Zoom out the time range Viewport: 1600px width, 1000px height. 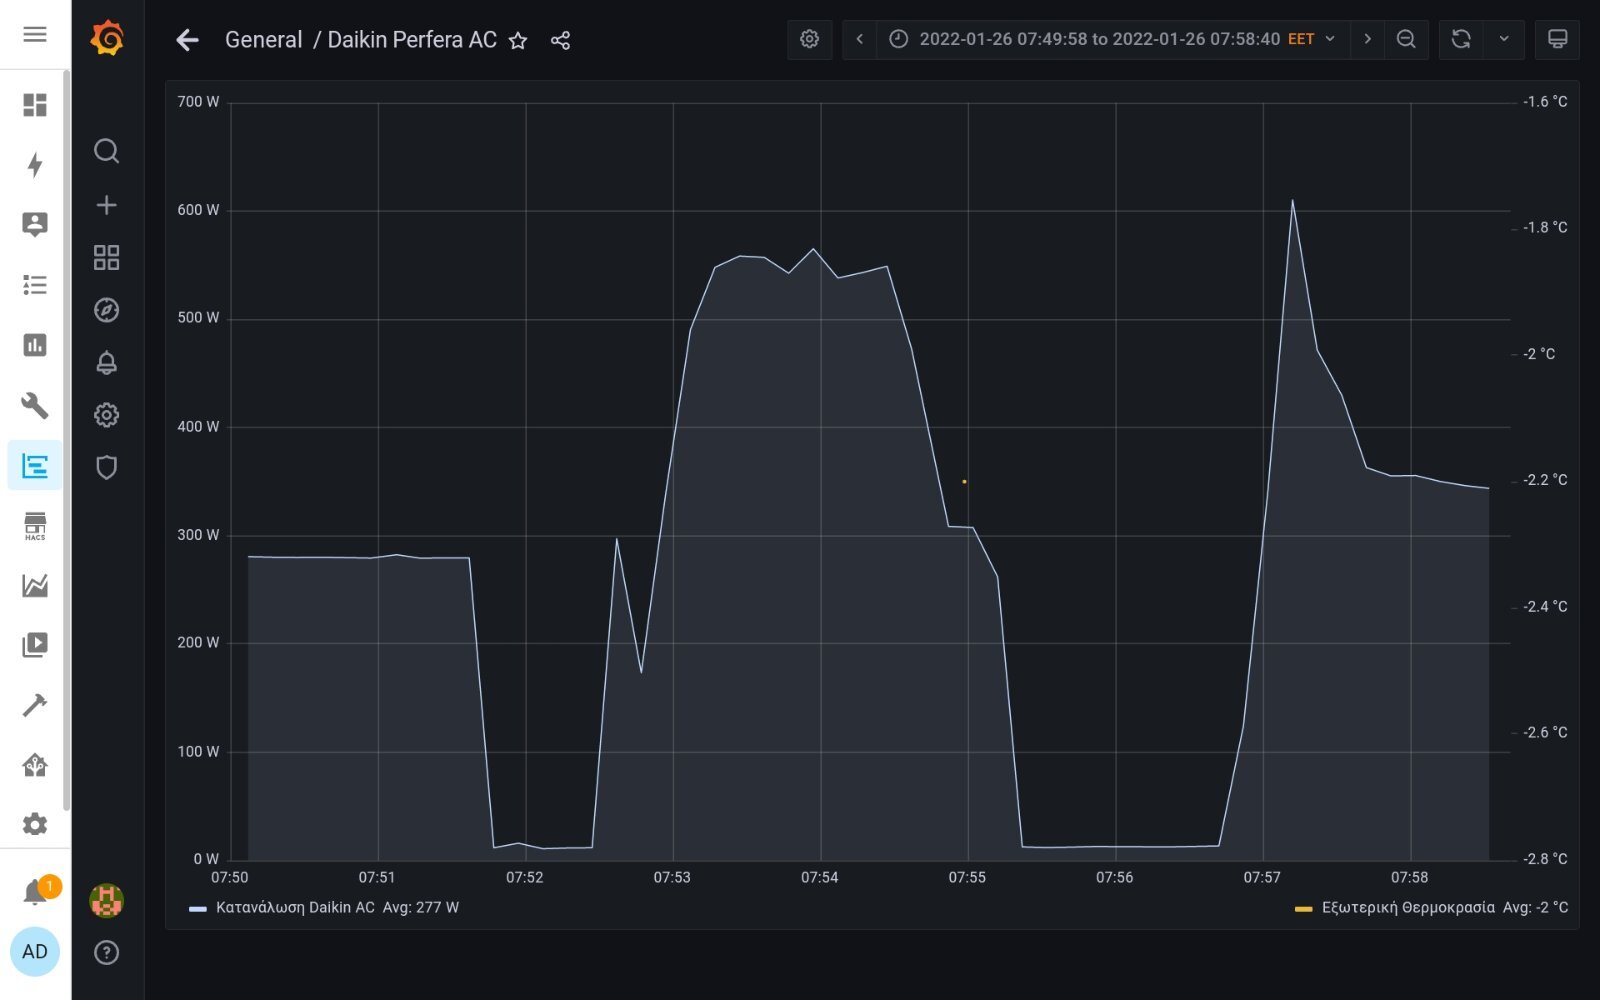1406,39
